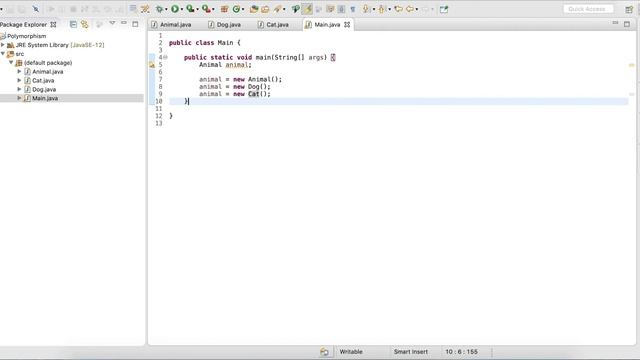Toggle Mark Occurrences highlighter
640x360 pixels.
(x=307, y=9)
